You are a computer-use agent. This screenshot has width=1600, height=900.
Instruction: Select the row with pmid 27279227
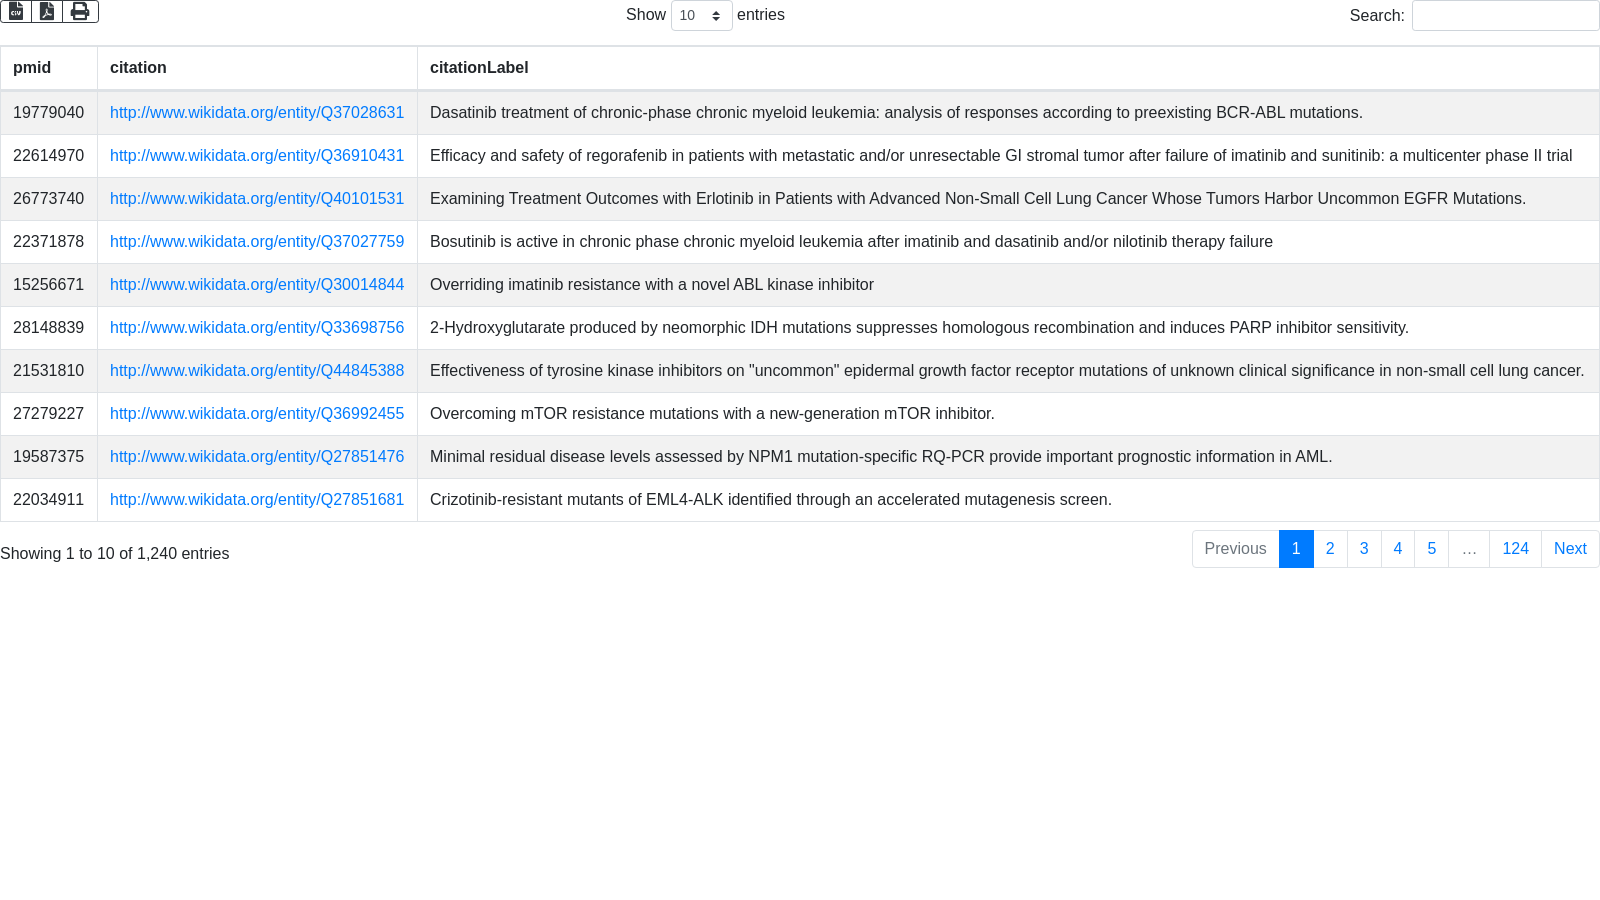coord(48,414)
